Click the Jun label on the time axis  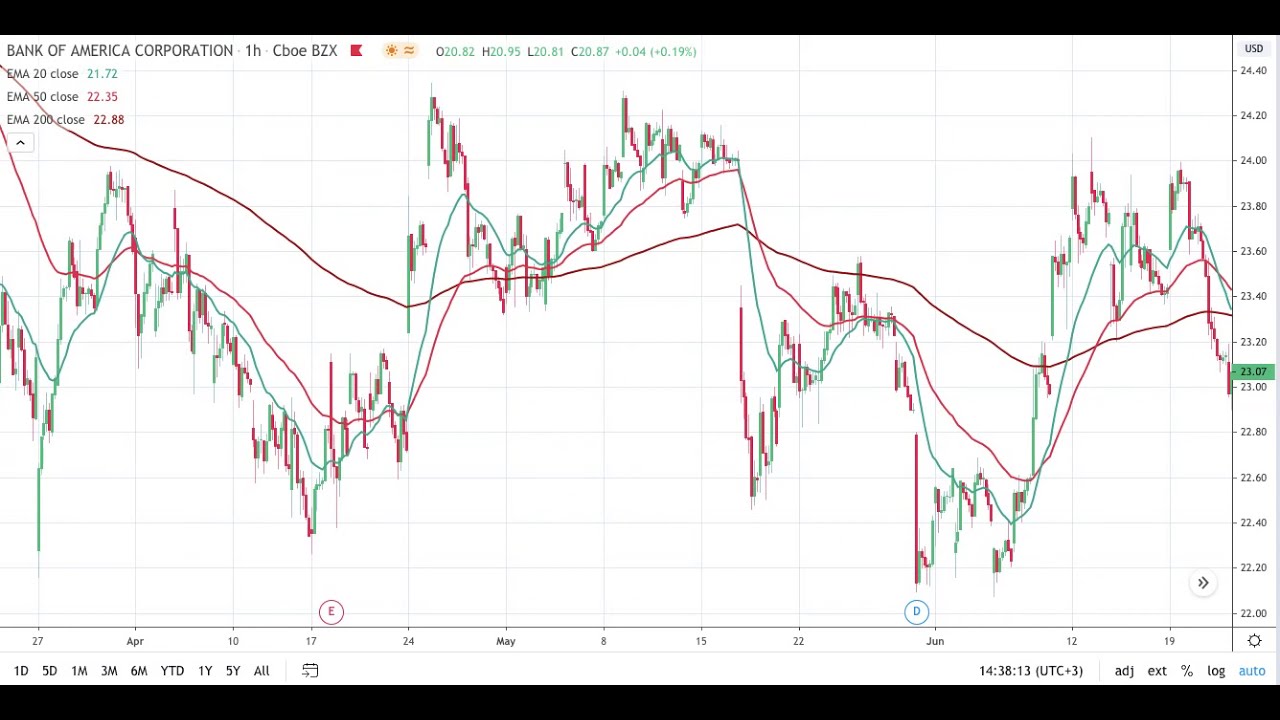click(935, 641)
